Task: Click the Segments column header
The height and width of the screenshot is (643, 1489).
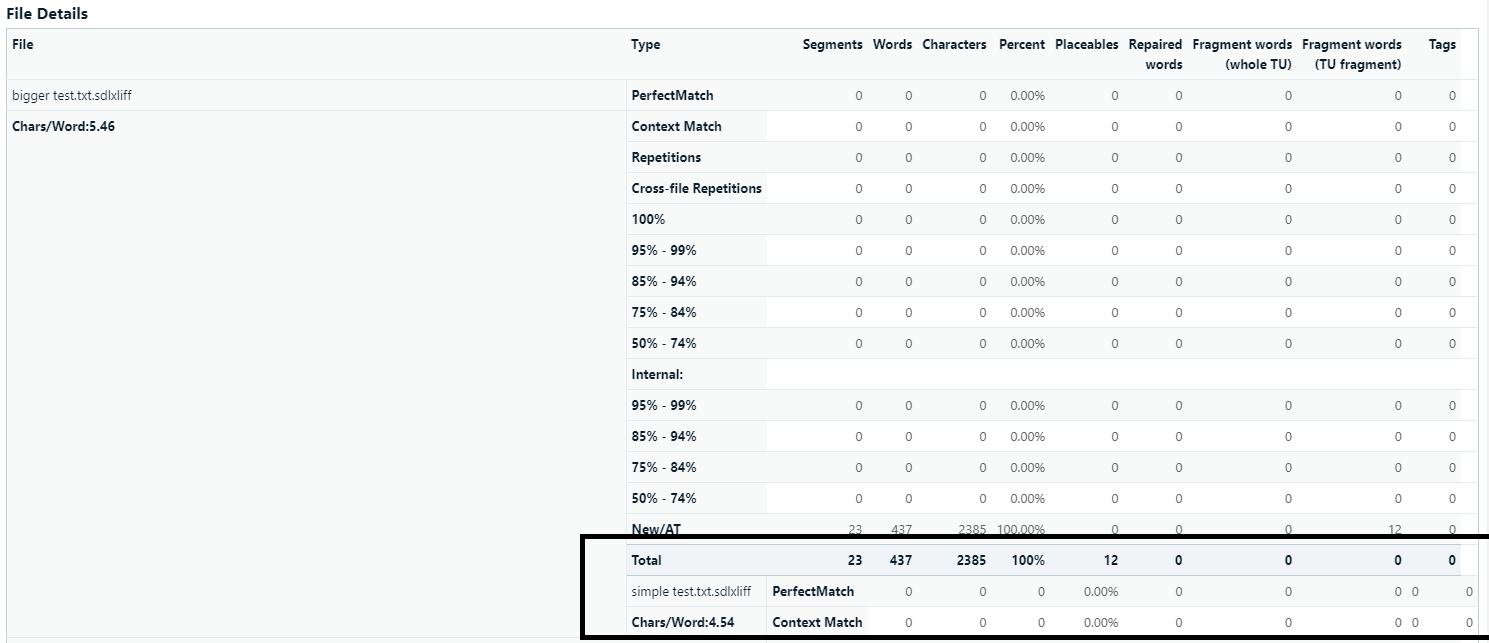Action: pyautogui.click(x=832, y=44)
